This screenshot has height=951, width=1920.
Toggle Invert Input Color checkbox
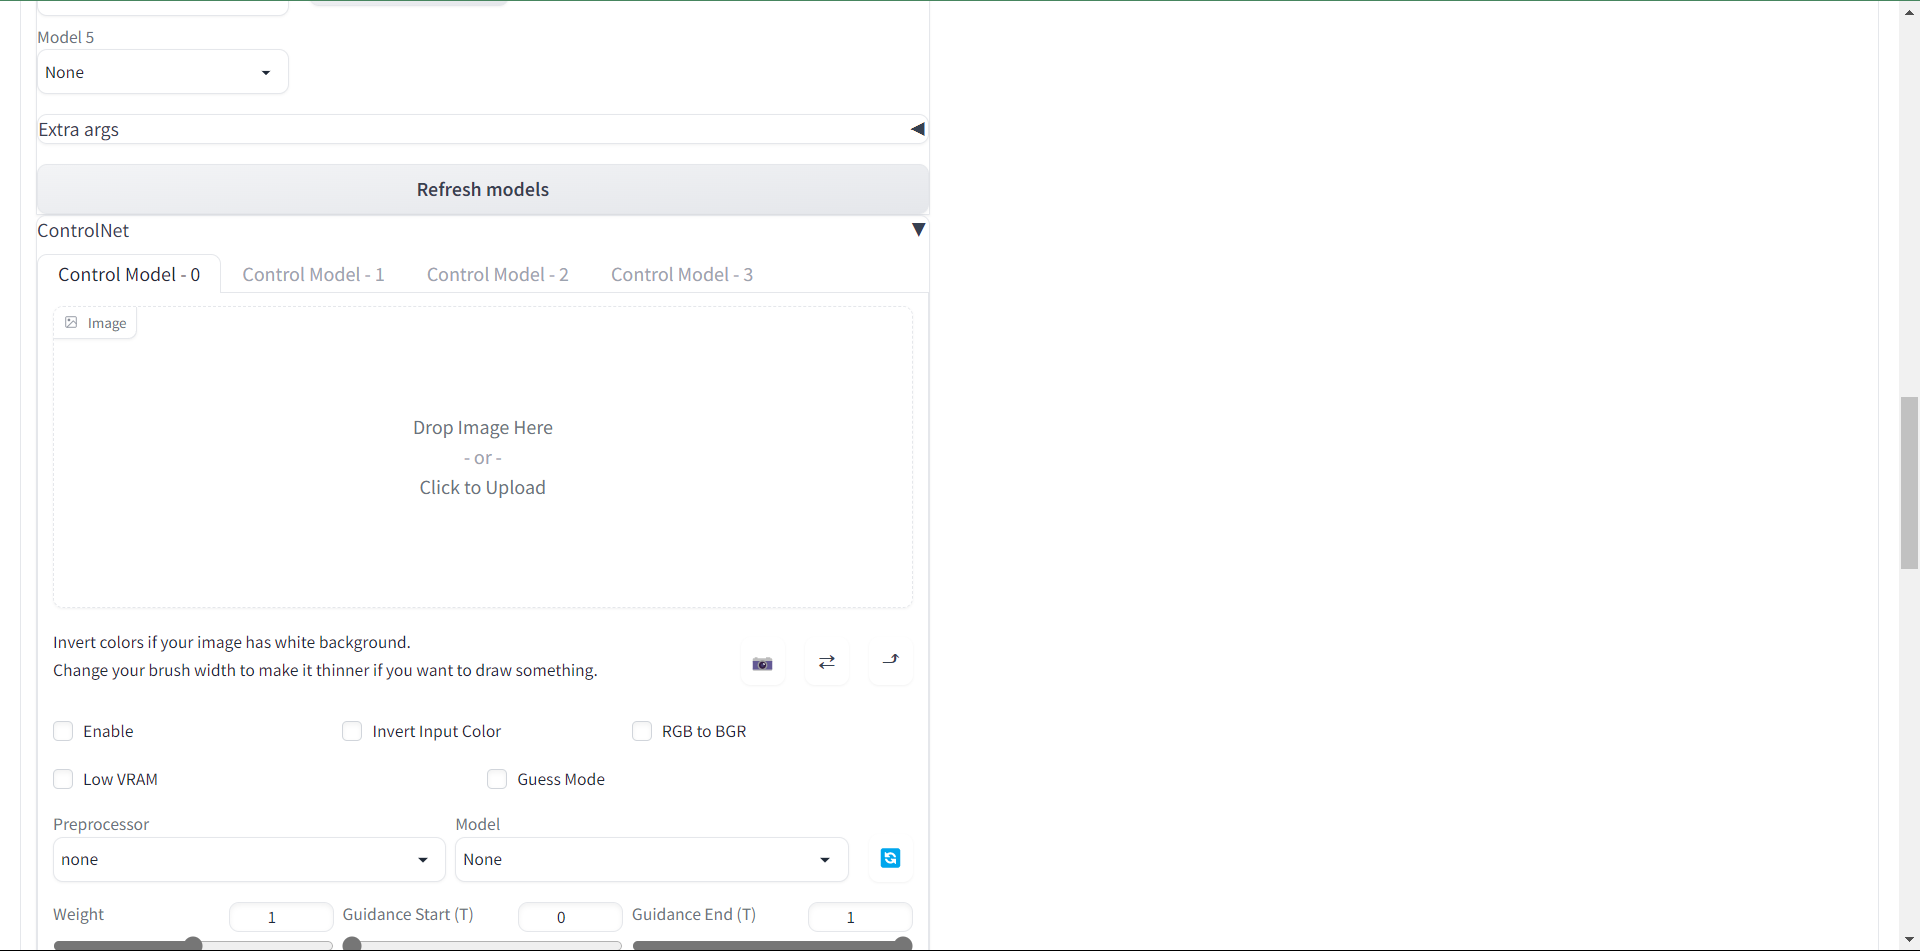point(352,731)
